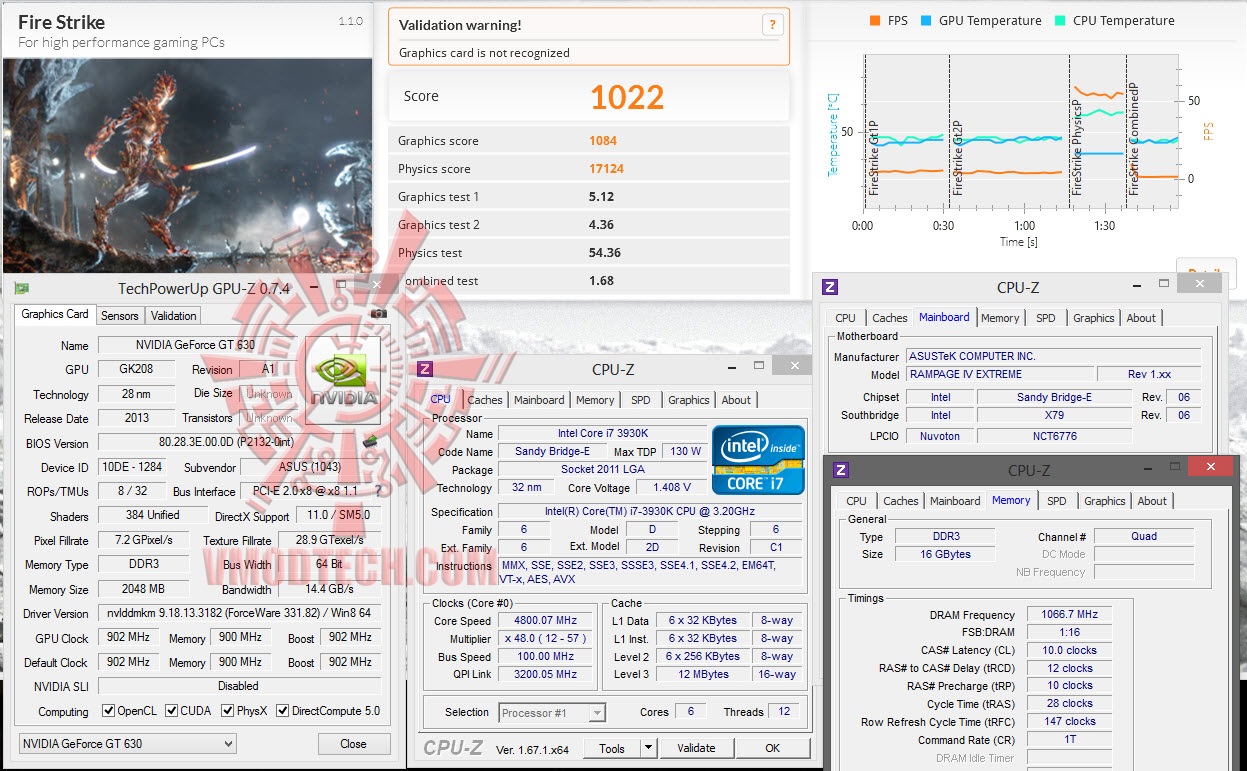This screenshot has width=1247, height=771.
Task: Click the Intel Core i7 3930K name field
Action: click(x=602, y=433)
